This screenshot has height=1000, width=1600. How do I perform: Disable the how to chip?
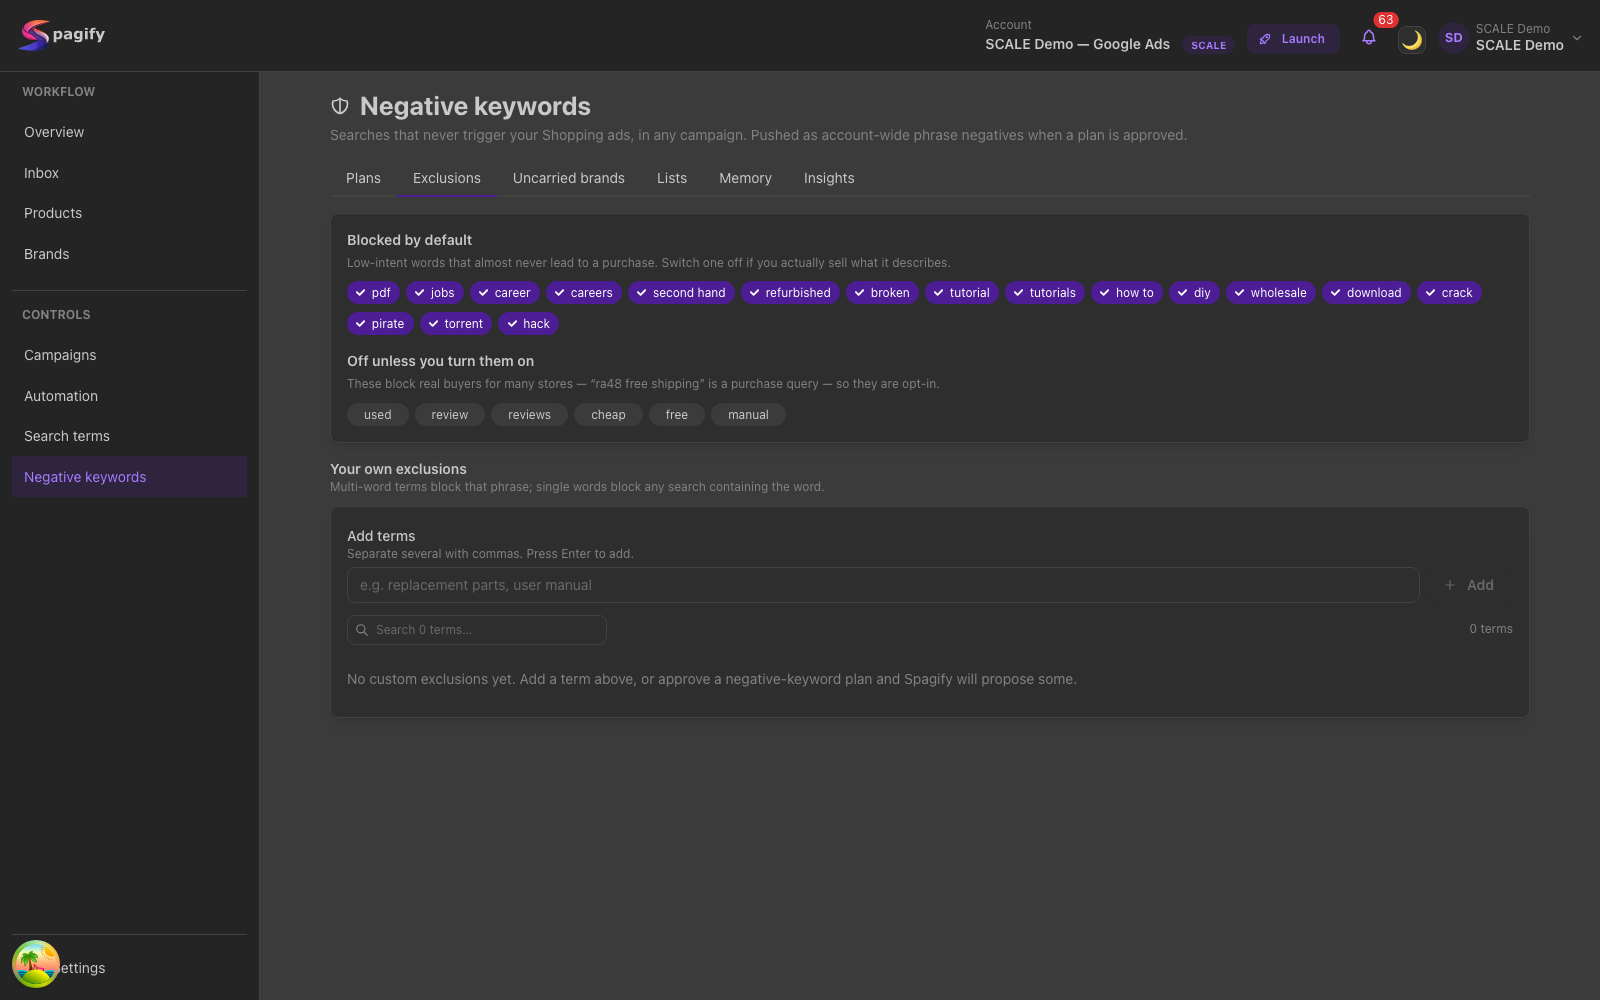pyautogui.click(x=1127, y=293)
